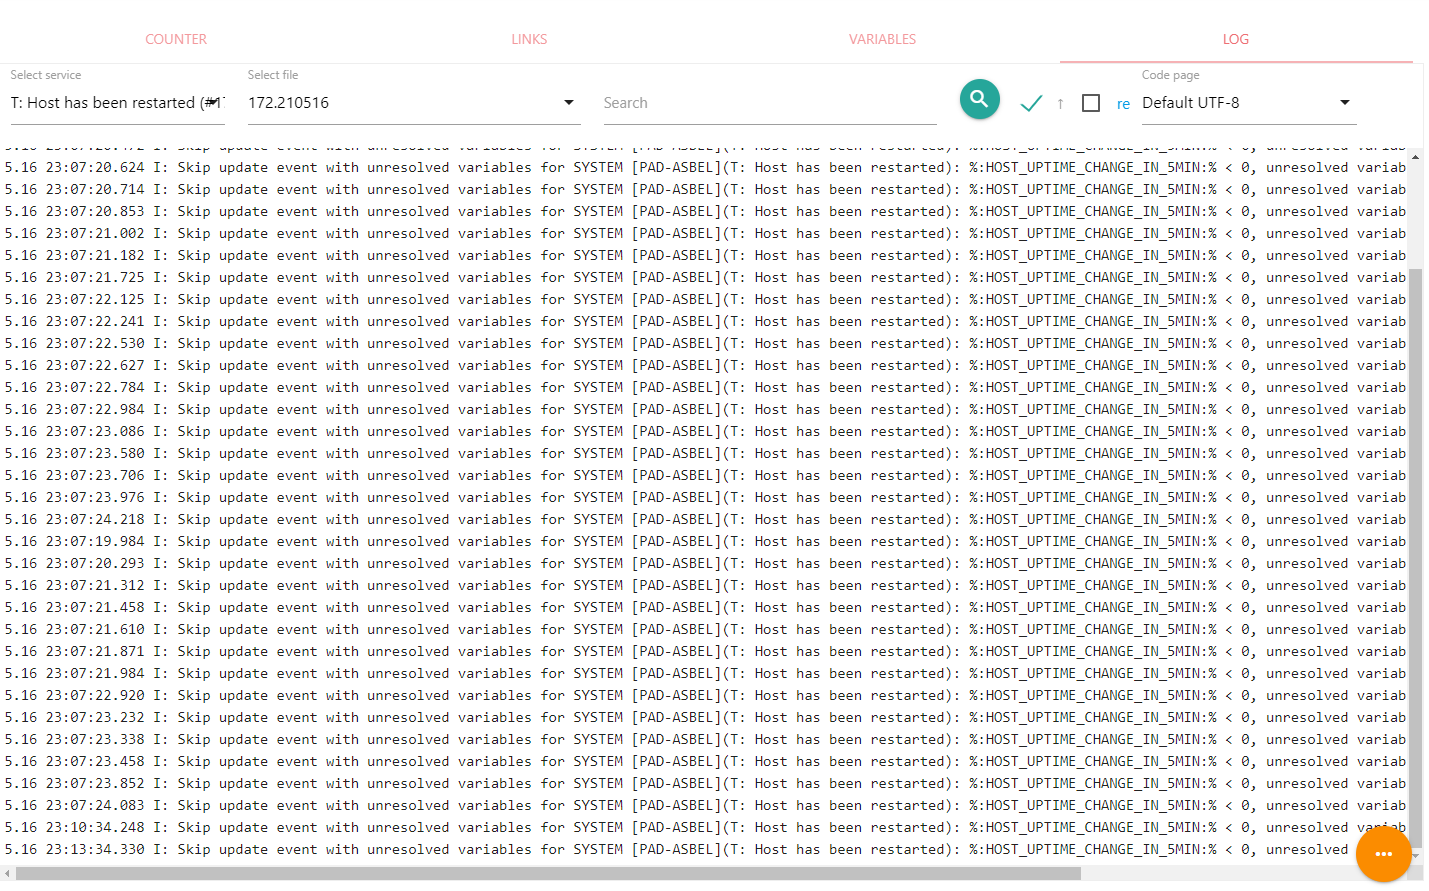Click the up arrow search direction icon
Screen dimensions: 1429x891
tap(1060, 103)
